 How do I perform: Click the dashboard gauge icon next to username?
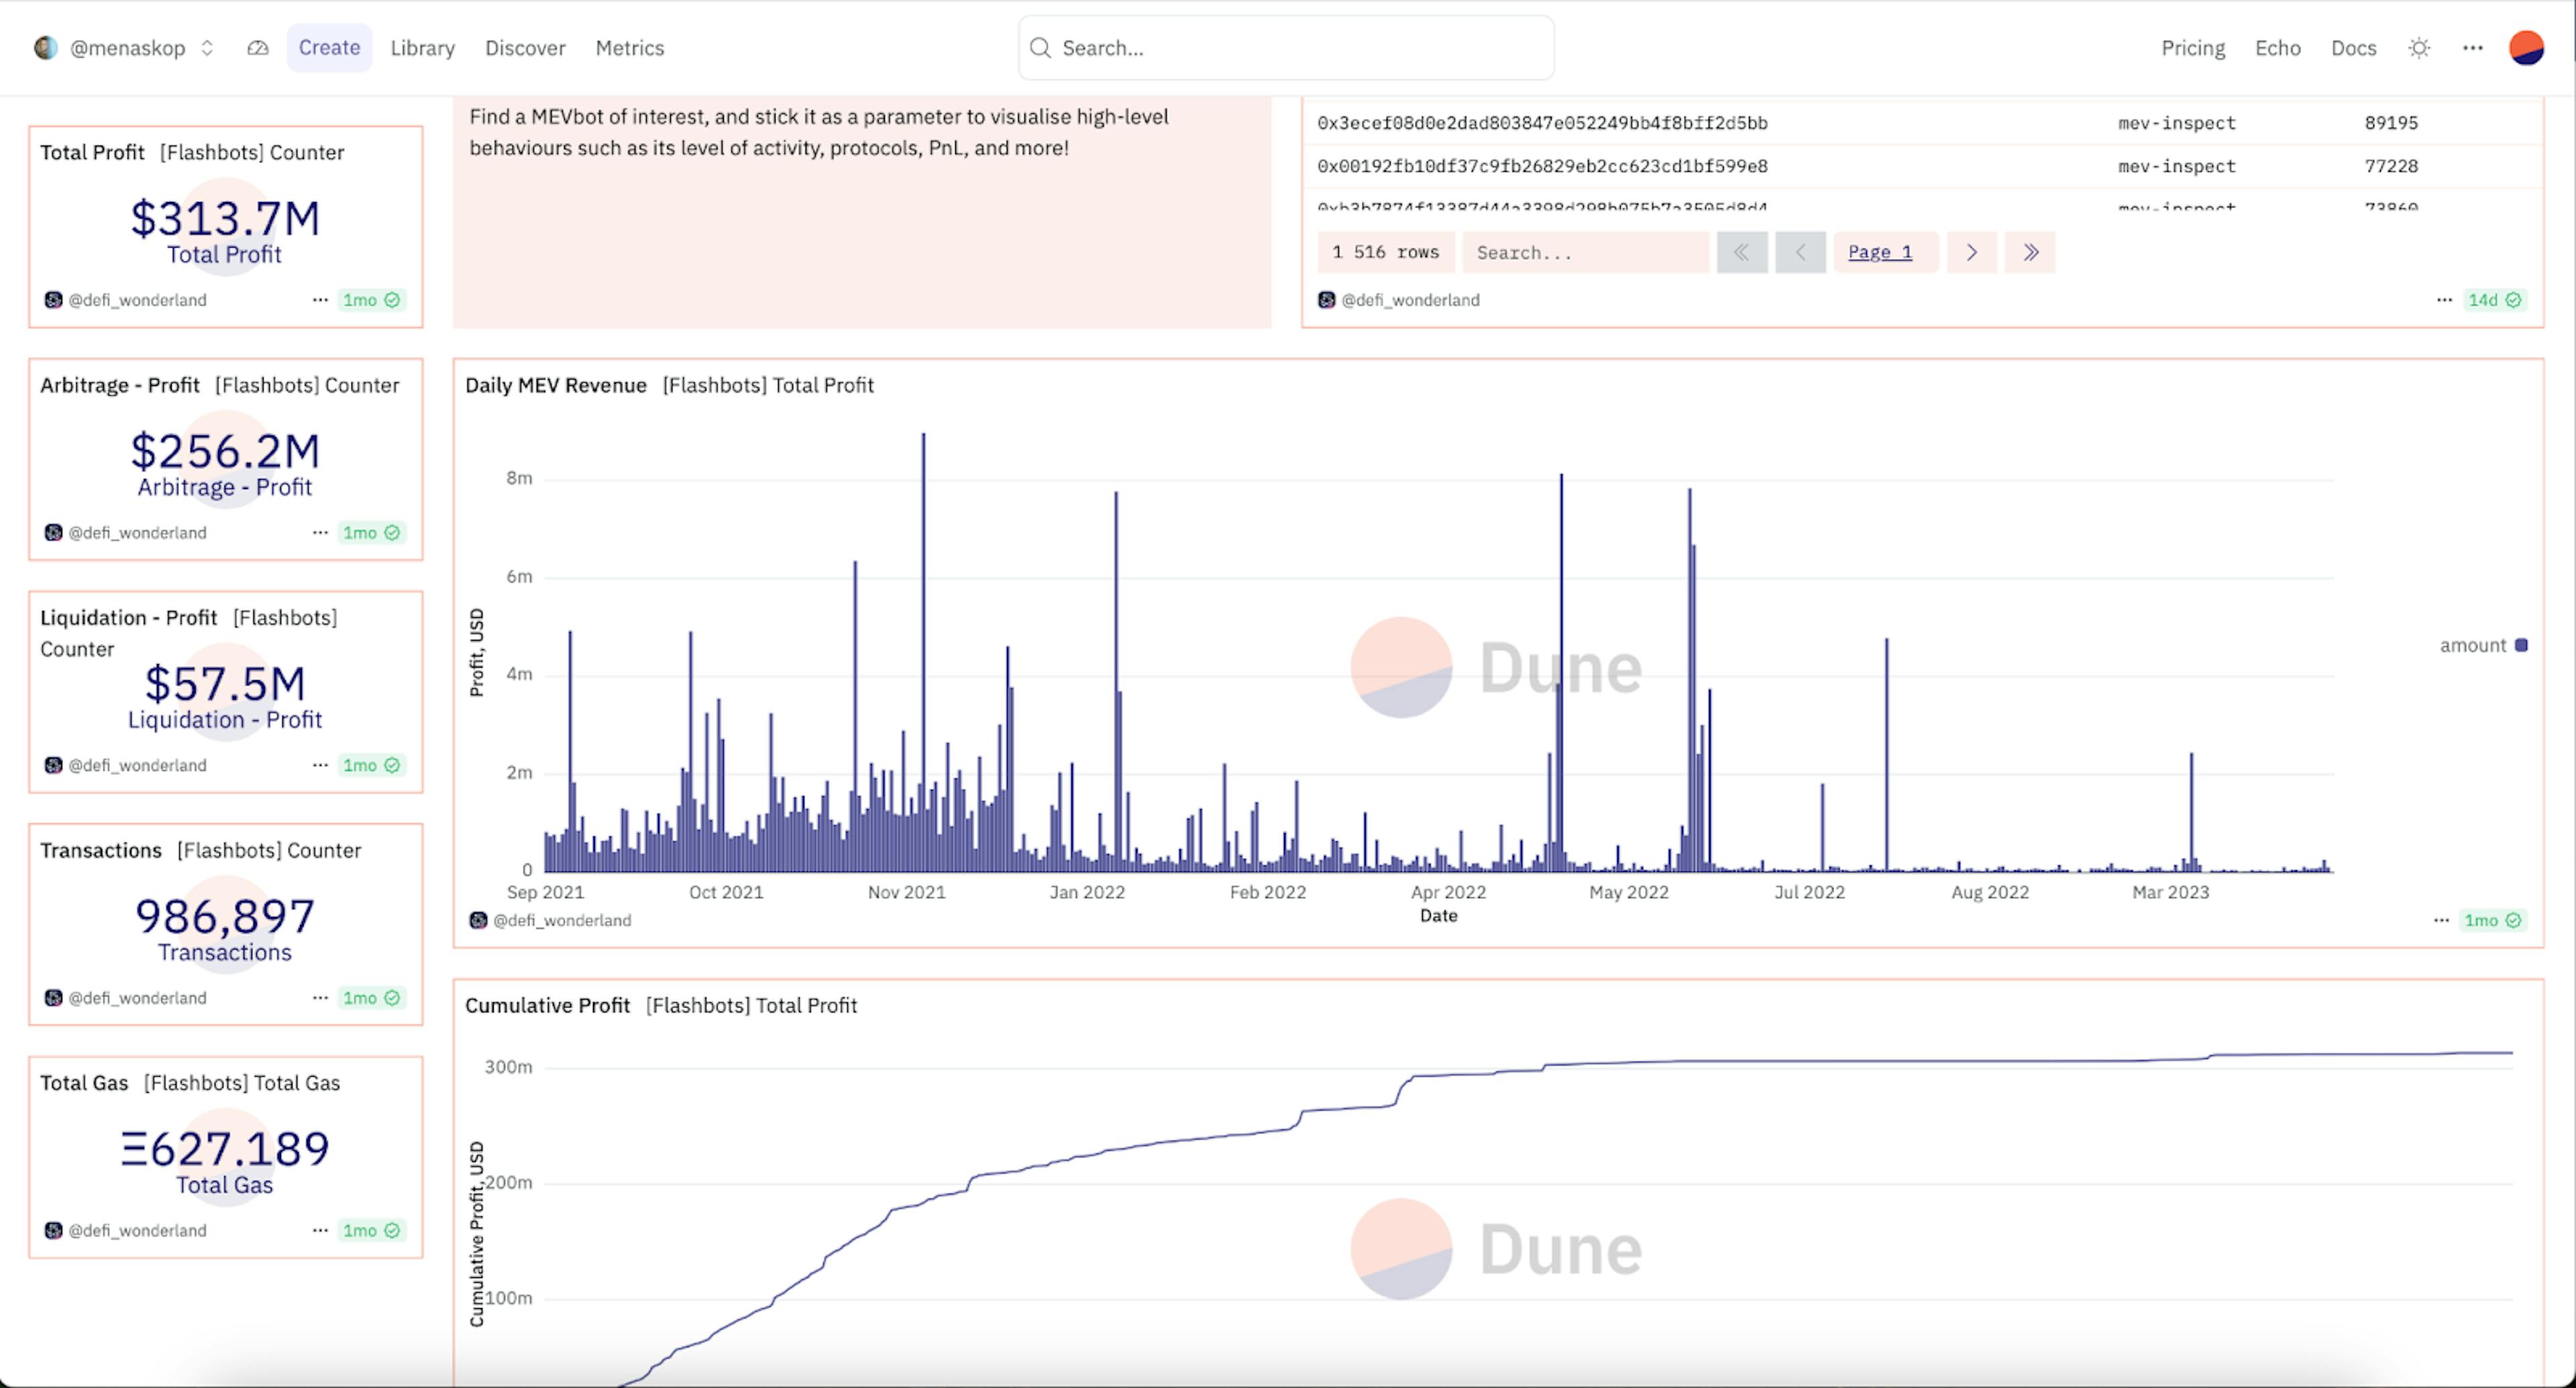tap(258, 48)
